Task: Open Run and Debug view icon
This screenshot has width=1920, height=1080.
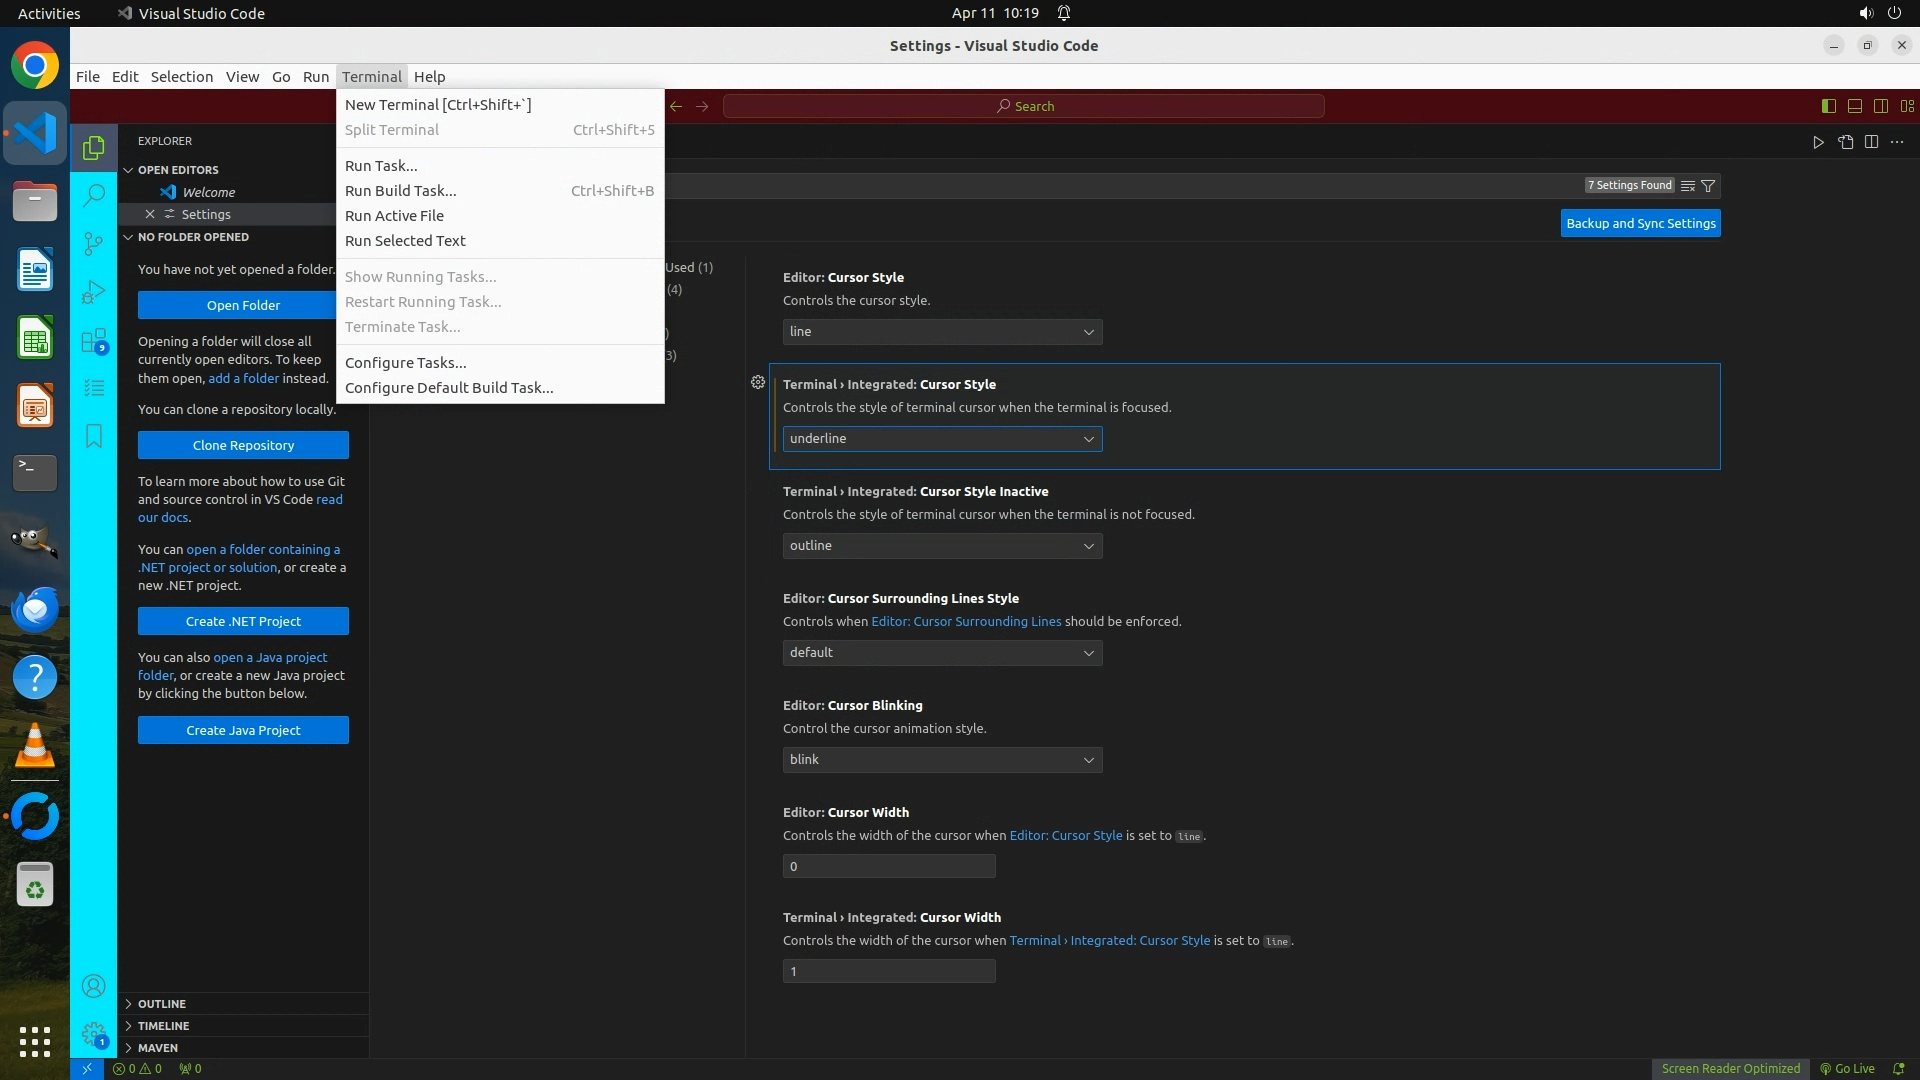Action: (93, 292)
